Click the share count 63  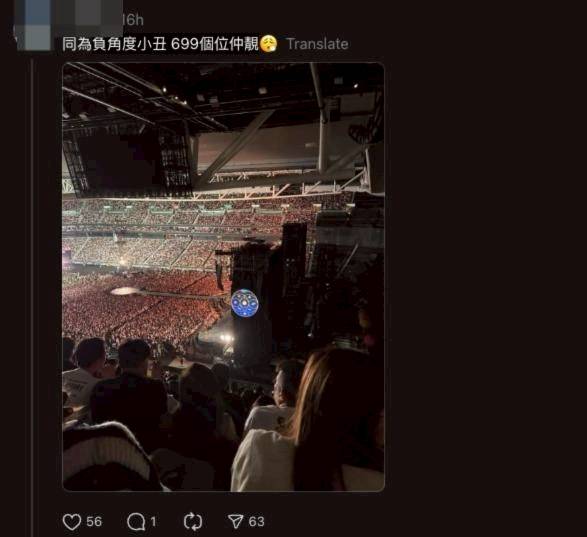click(x=256, y=522)
